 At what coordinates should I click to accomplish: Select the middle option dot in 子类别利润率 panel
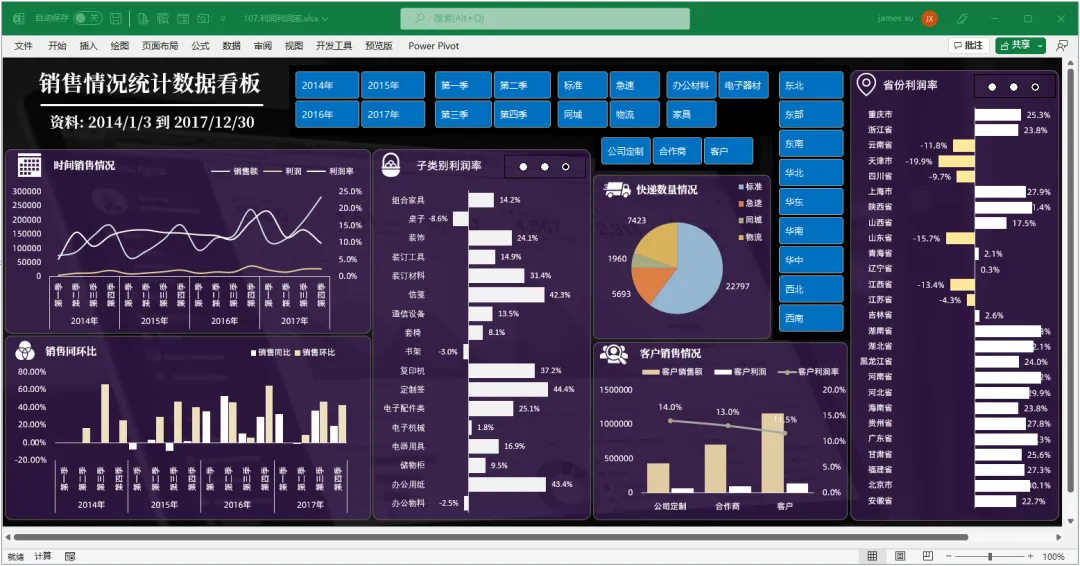tap(545, 167)
